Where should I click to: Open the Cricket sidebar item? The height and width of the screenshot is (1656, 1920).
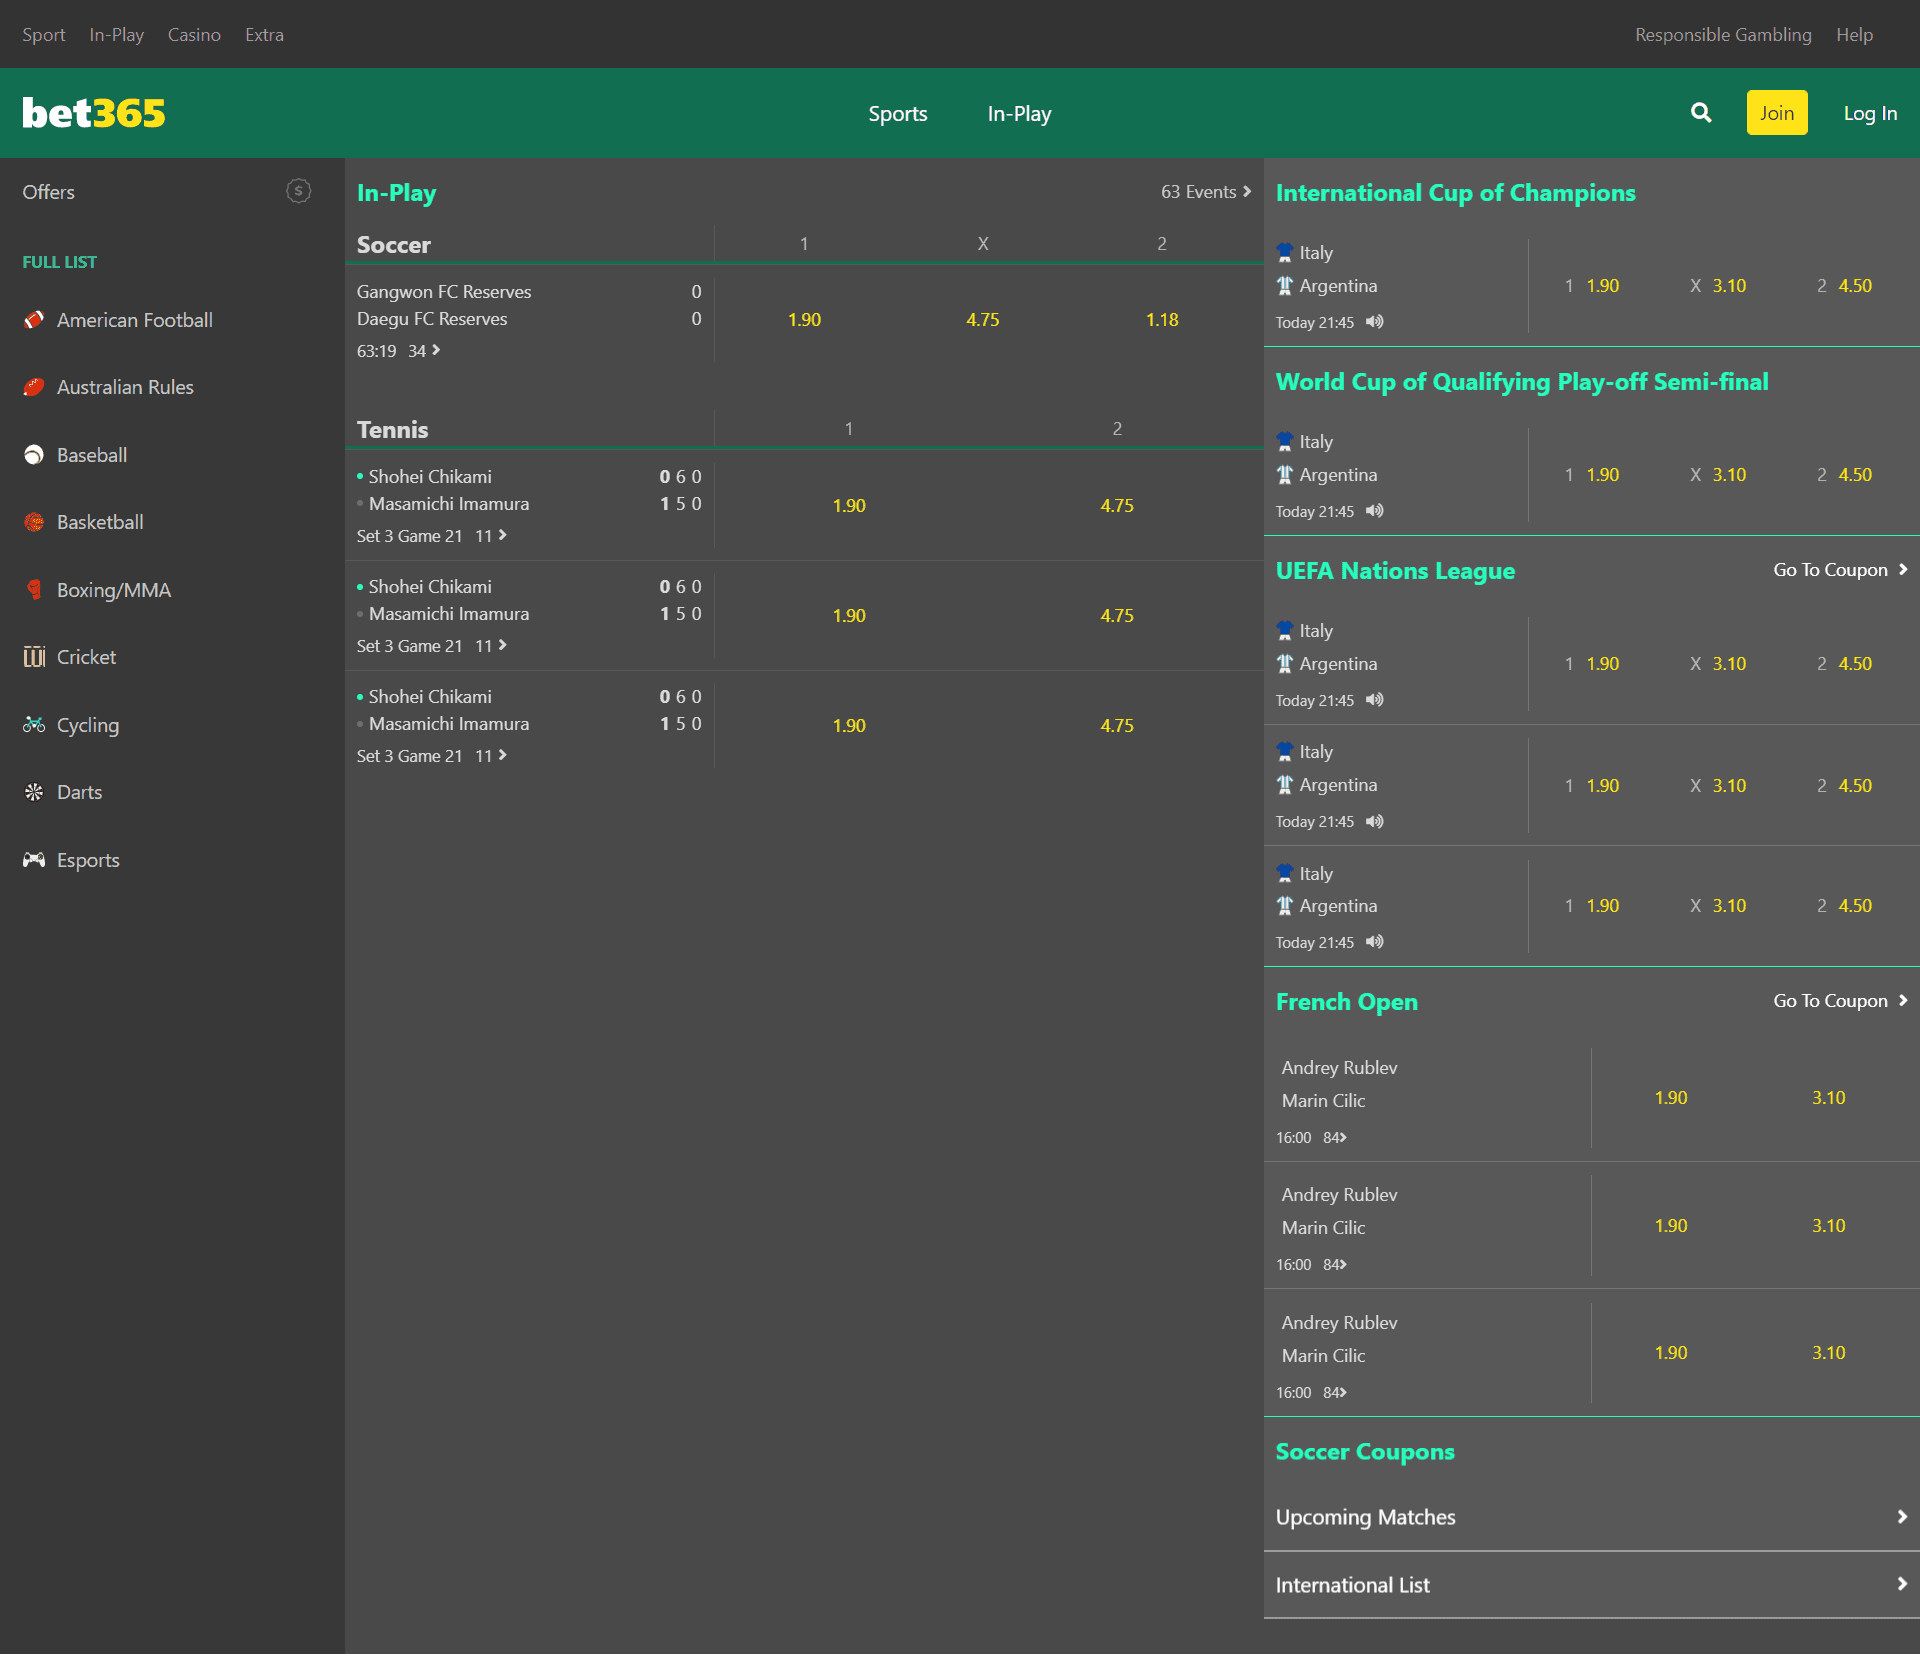[x=86, y=657]
